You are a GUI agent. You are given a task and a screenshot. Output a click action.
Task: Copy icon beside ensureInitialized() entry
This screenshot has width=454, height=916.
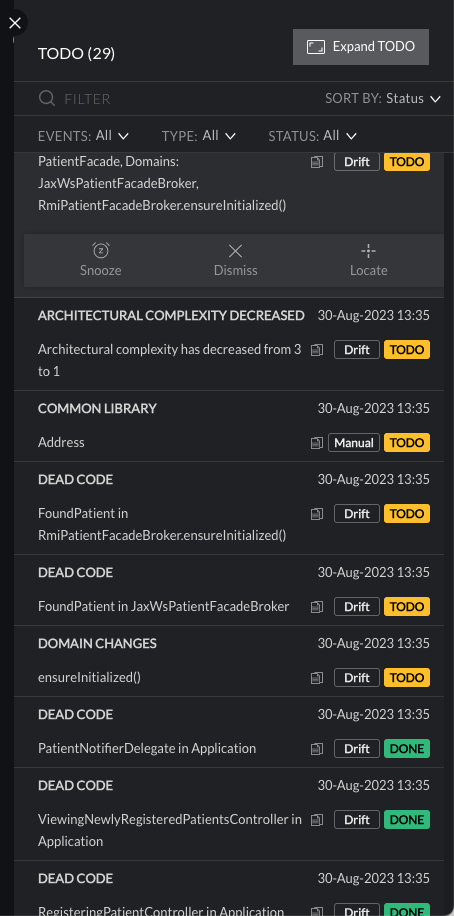[x=317, y=678]
